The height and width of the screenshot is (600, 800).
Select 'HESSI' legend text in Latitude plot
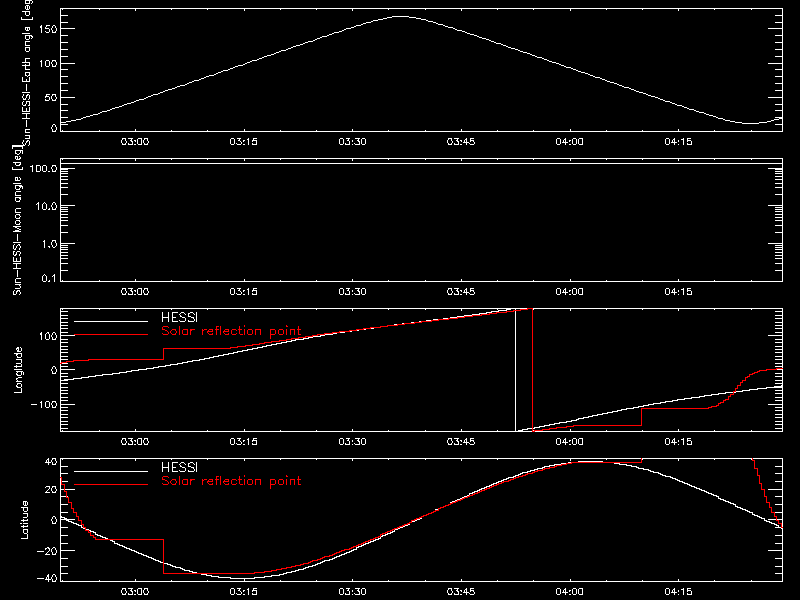[179, 467]
